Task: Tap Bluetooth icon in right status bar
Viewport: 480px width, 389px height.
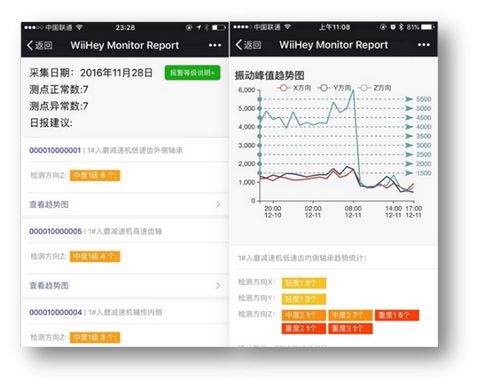Action: click(x=401, y=27)
